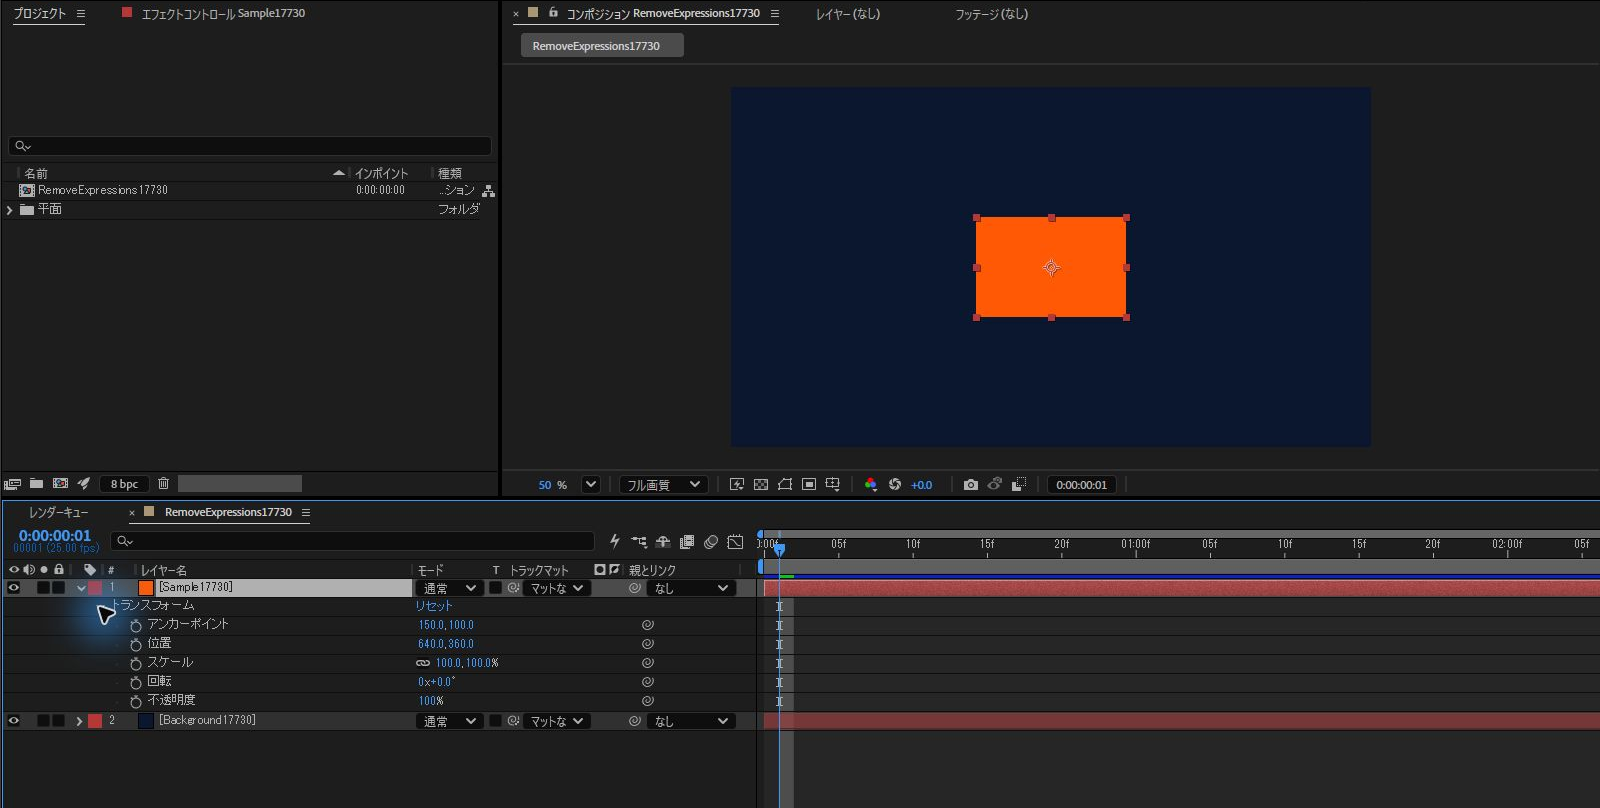1600x808 pixels.
Task: Click the show channel RGB color icon
Action: tap(871, 484)
